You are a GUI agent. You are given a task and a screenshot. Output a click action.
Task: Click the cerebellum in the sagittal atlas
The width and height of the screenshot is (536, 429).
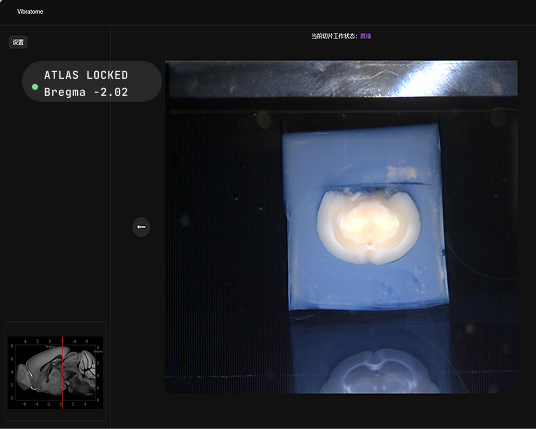87,364
